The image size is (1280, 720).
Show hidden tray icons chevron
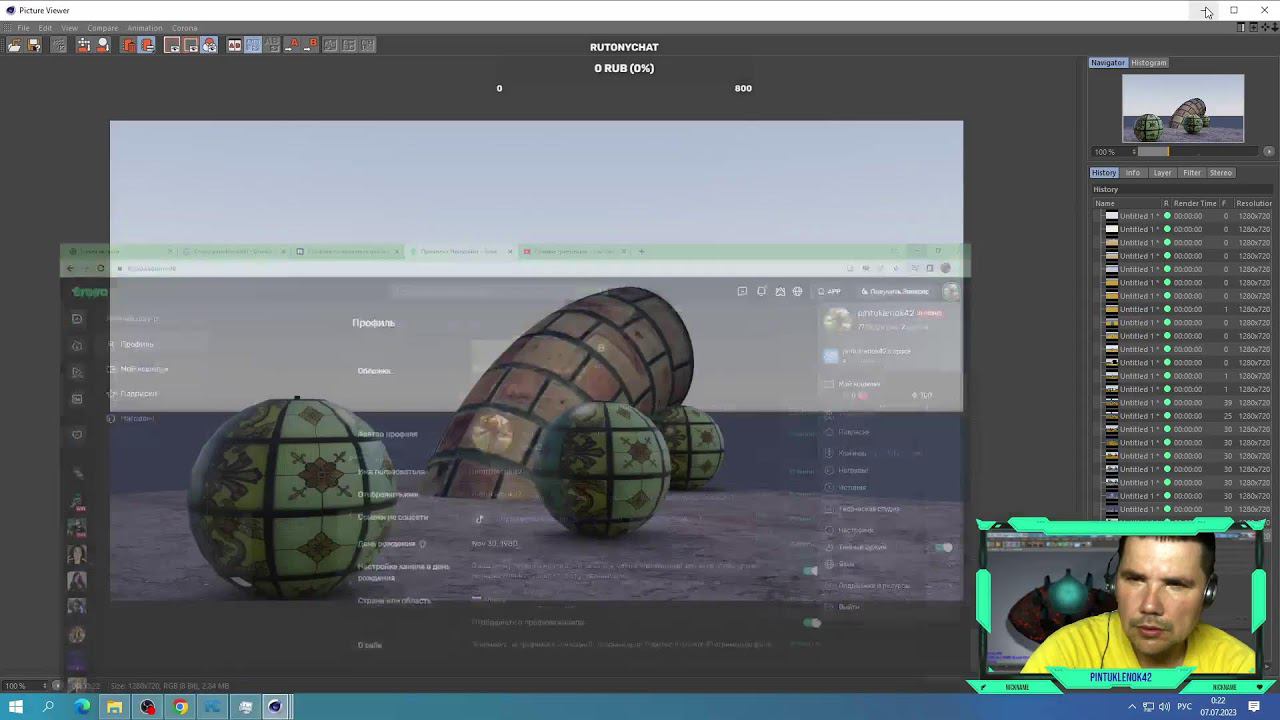1132,707
